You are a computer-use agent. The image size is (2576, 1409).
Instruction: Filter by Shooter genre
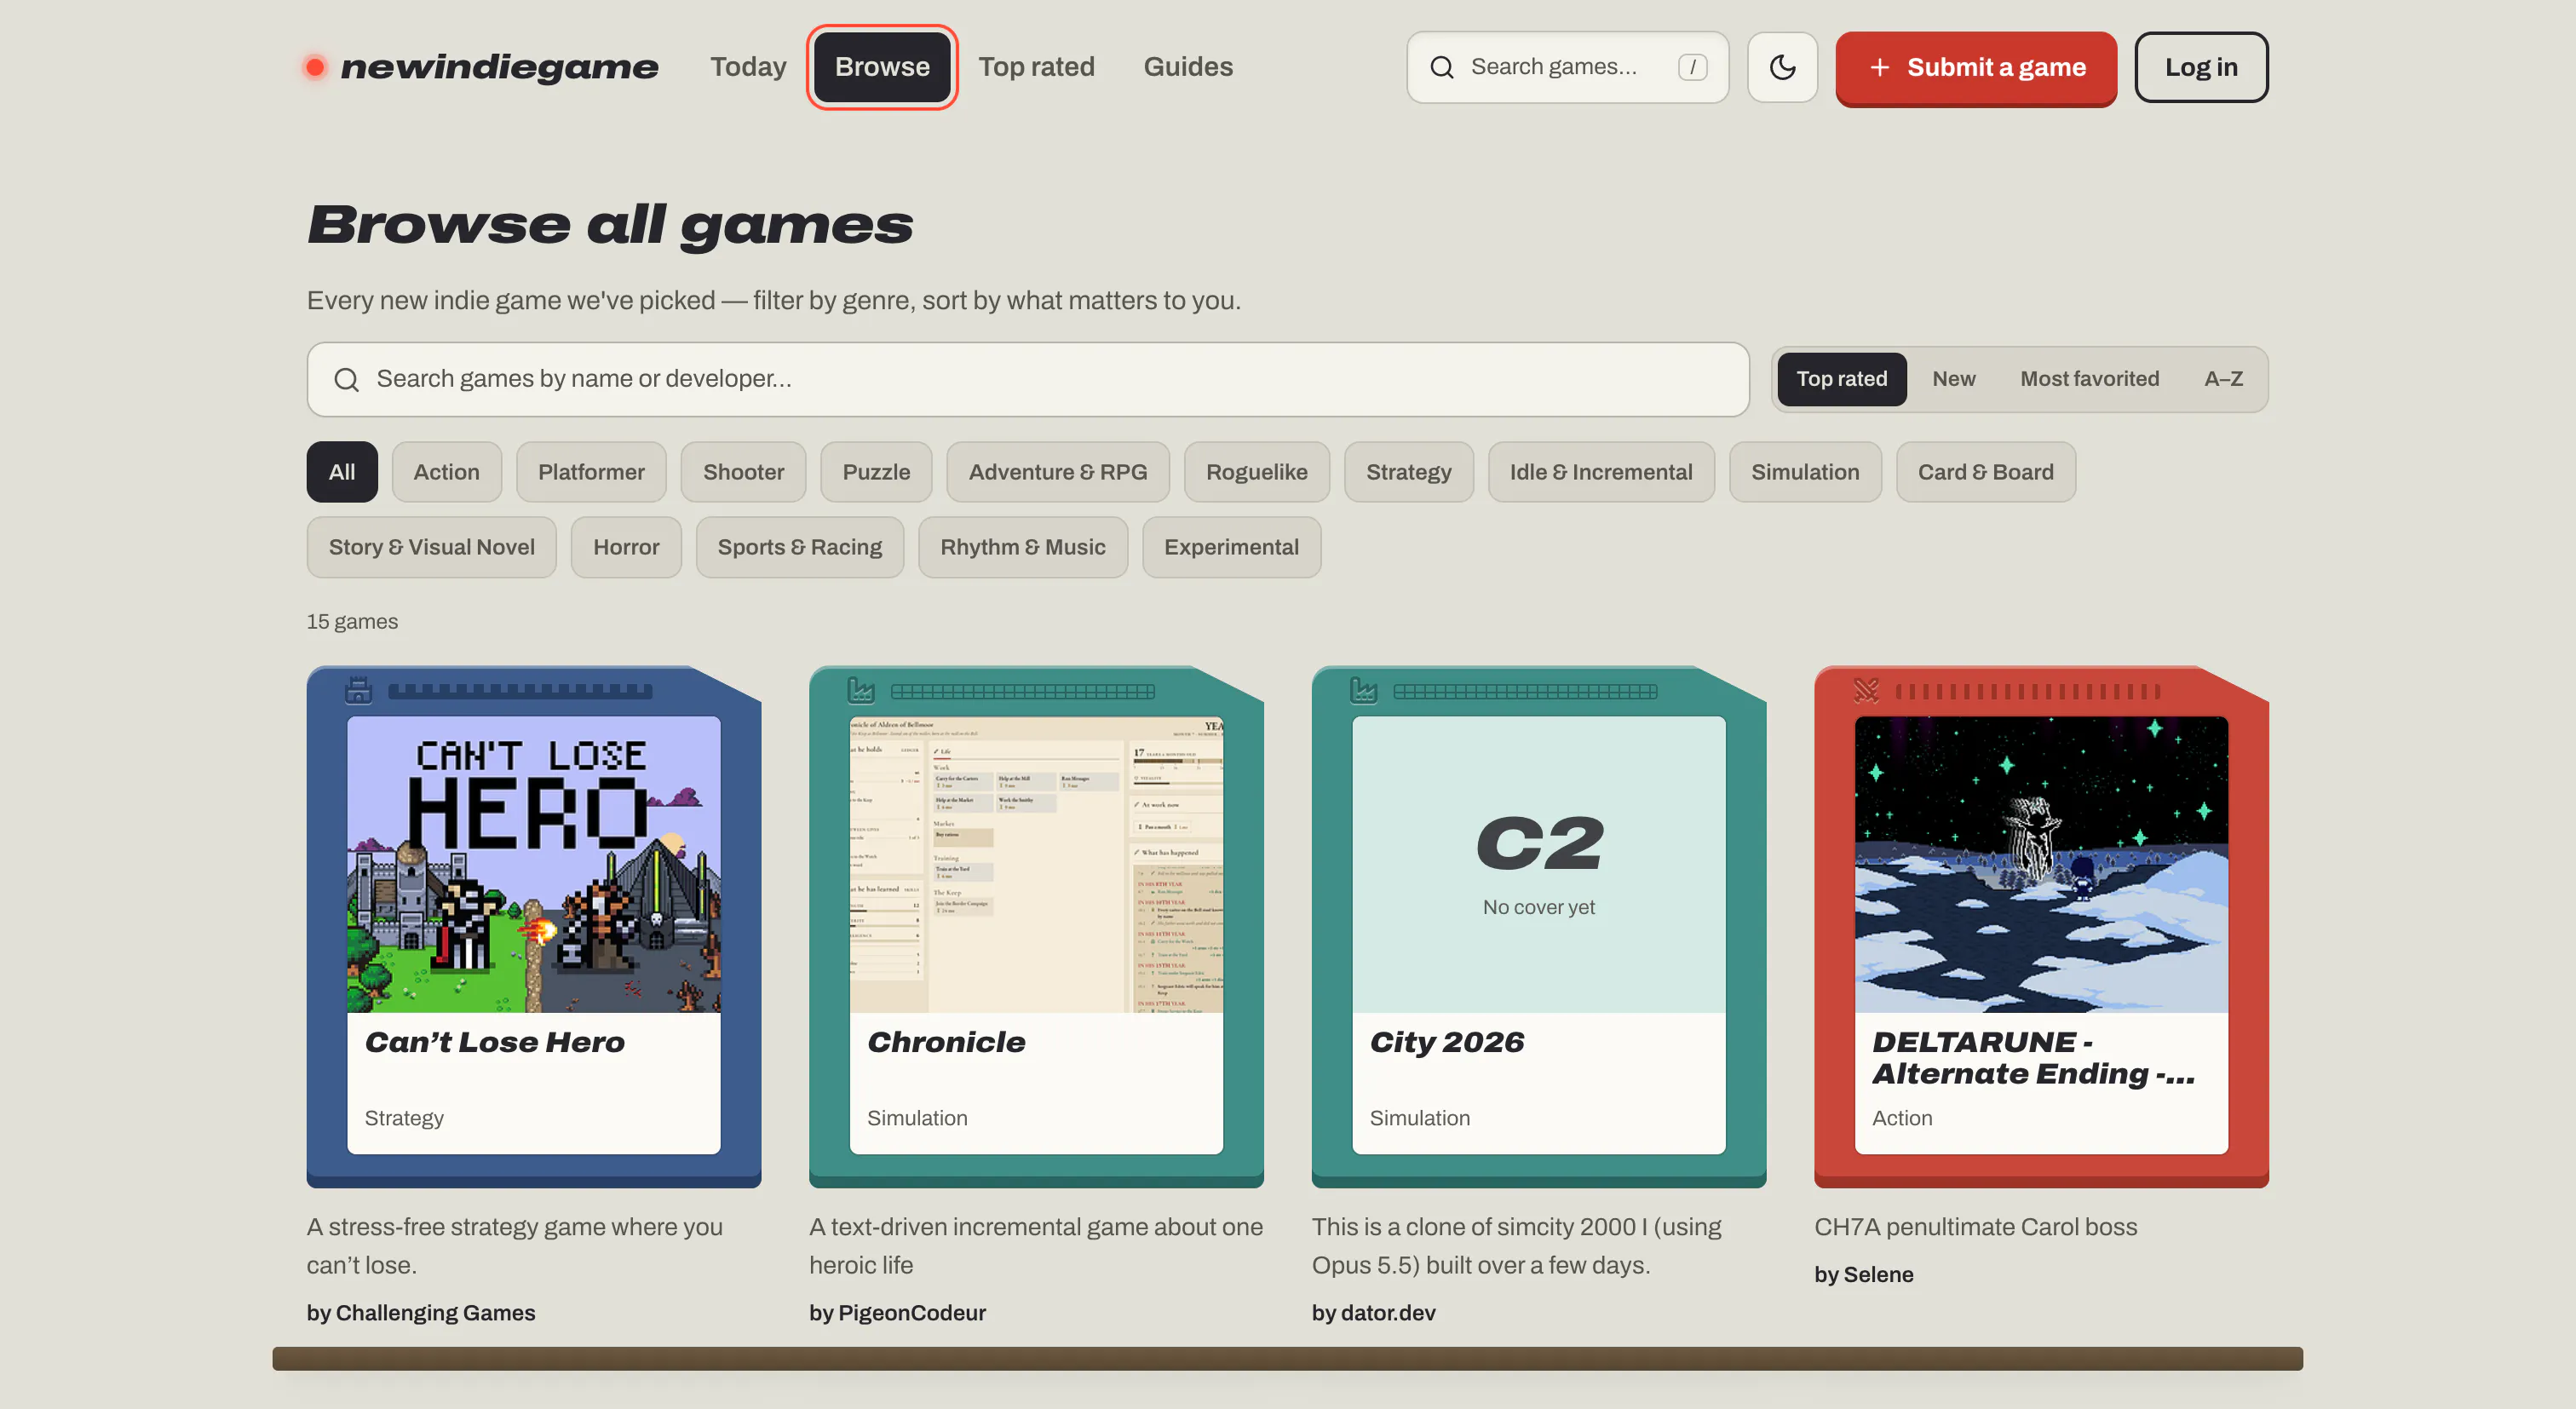coord(743,472)
